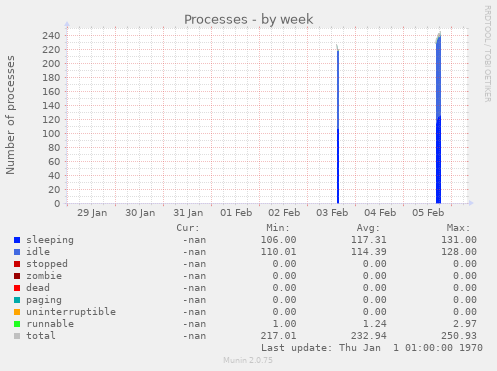Click the 'Min:' column header
The image size is (497, 371).
278,228
